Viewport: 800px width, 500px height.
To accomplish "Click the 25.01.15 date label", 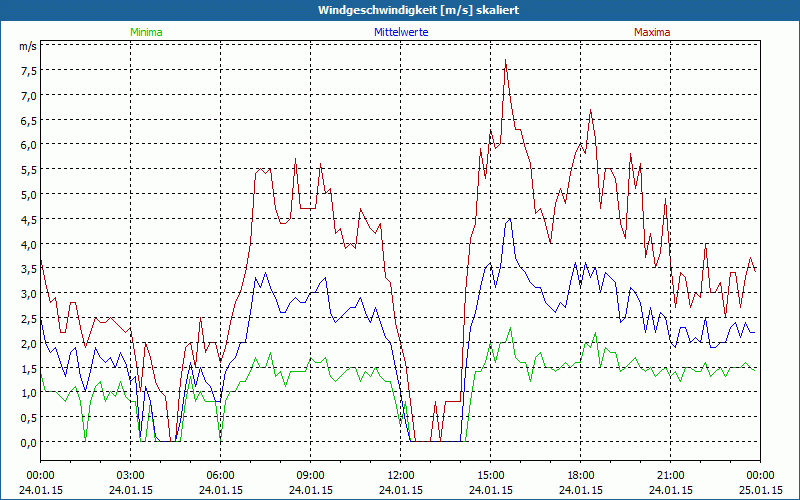I will tap(761, 491).
